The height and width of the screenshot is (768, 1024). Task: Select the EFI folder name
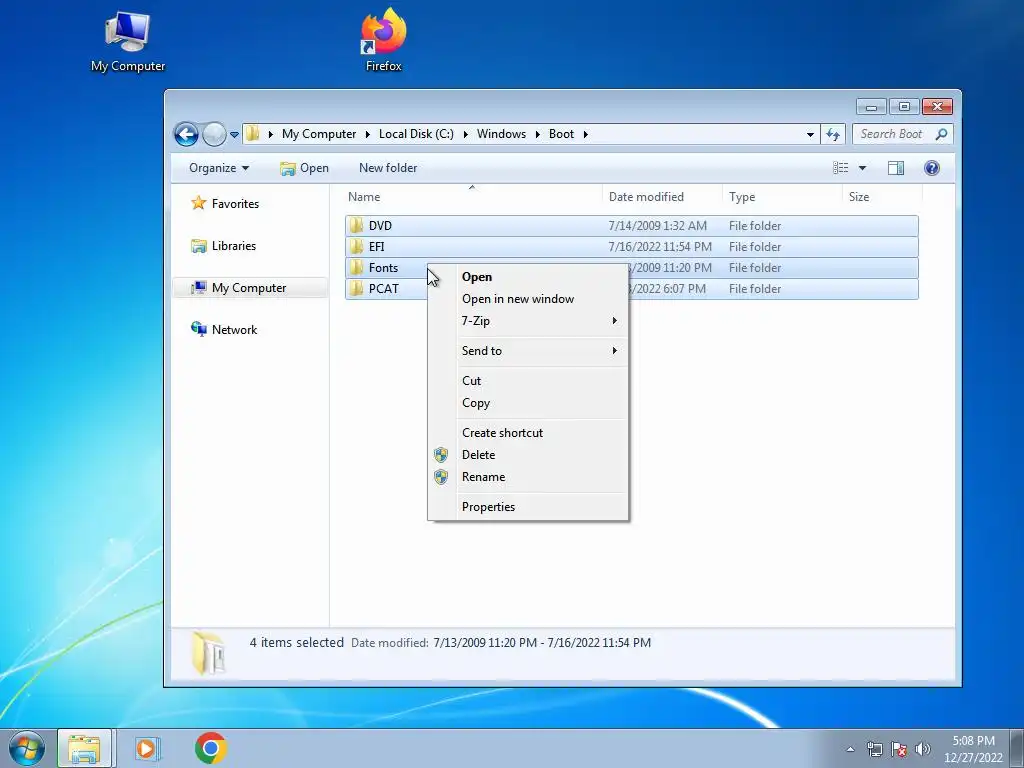(x=376, y=247)
